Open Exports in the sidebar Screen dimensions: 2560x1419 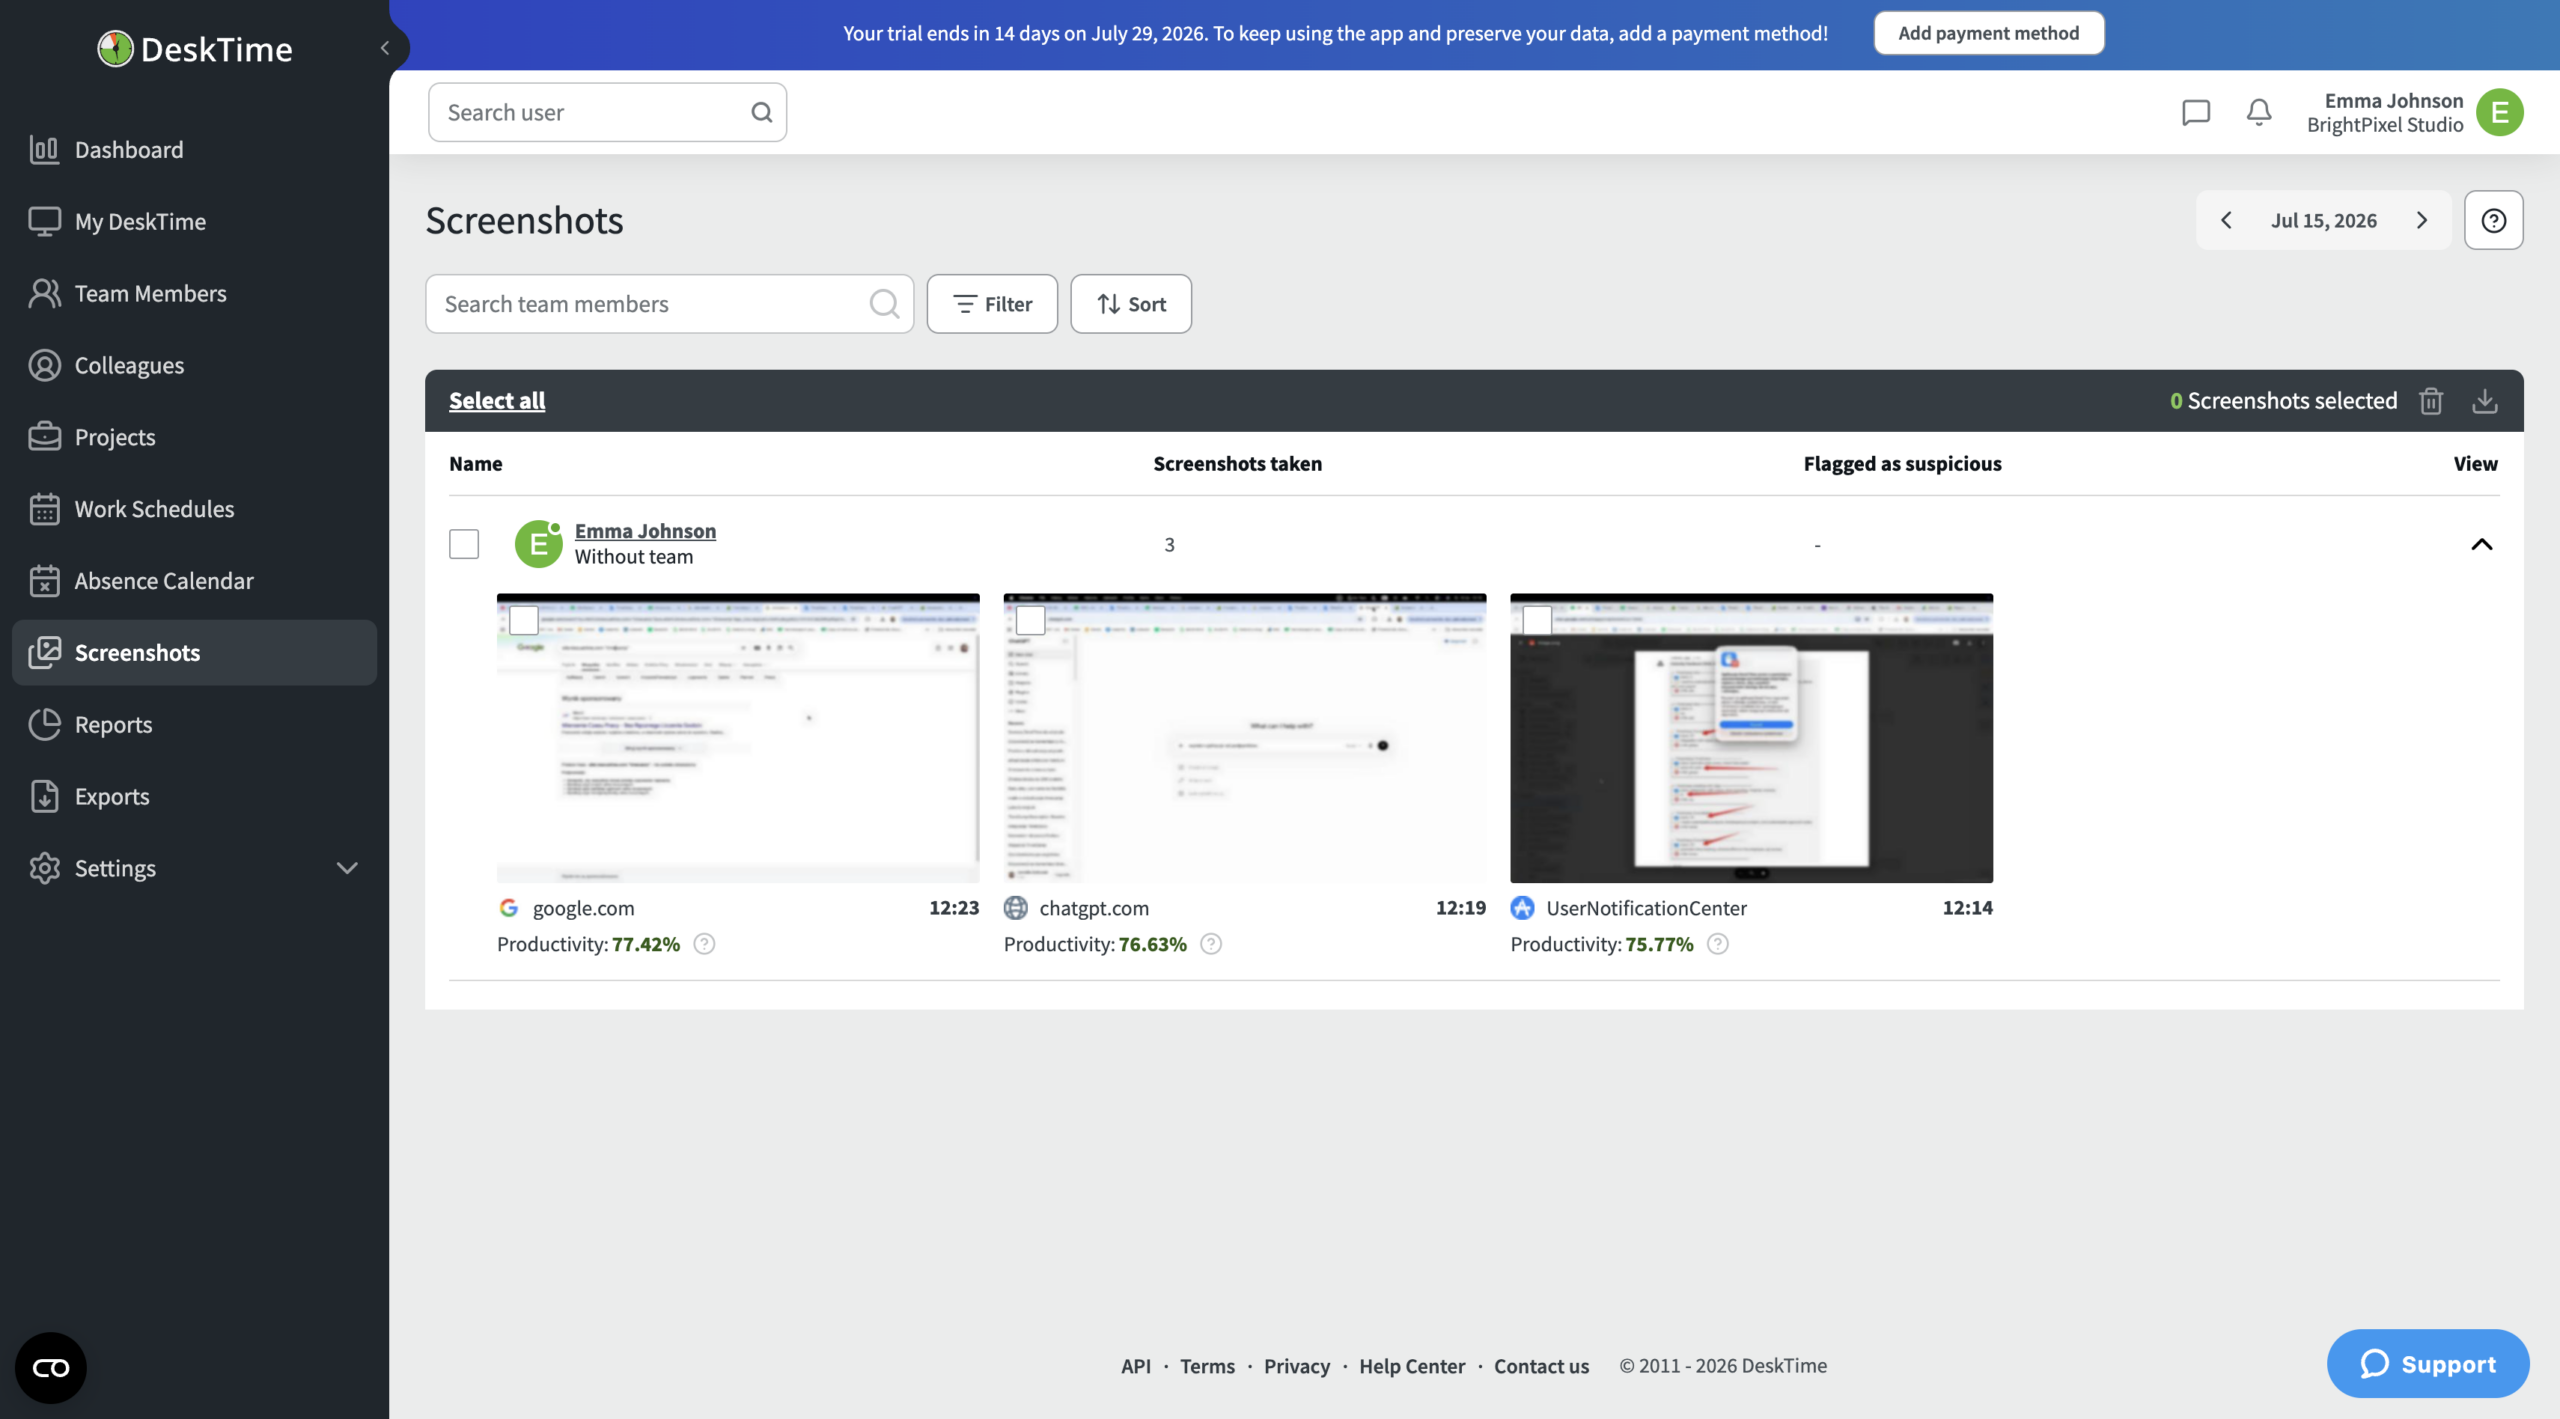pos(194,797)
